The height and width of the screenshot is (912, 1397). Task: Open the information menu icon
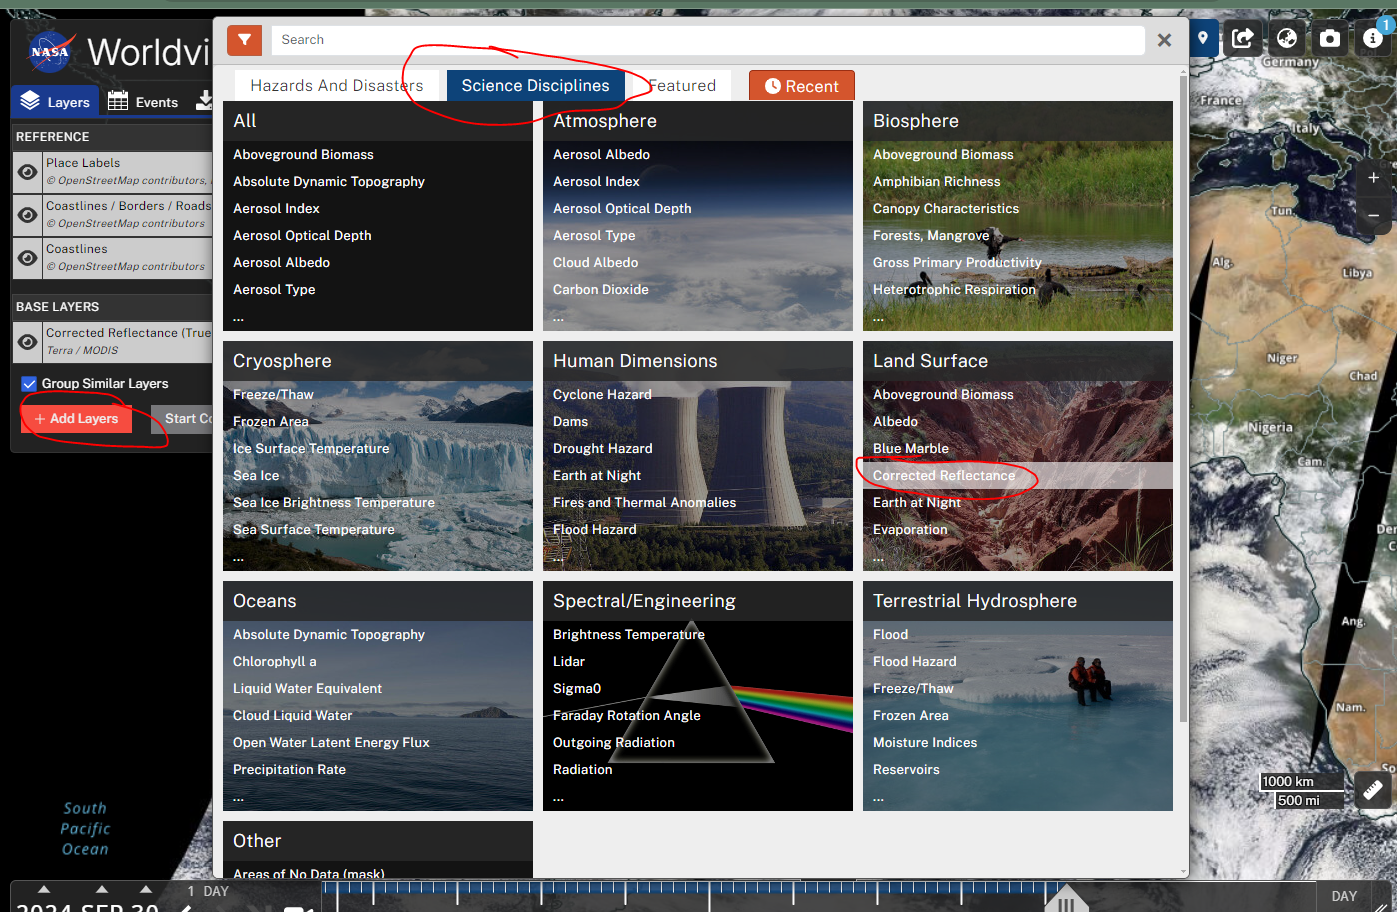pyautogui.click(x=1373, y=39)
